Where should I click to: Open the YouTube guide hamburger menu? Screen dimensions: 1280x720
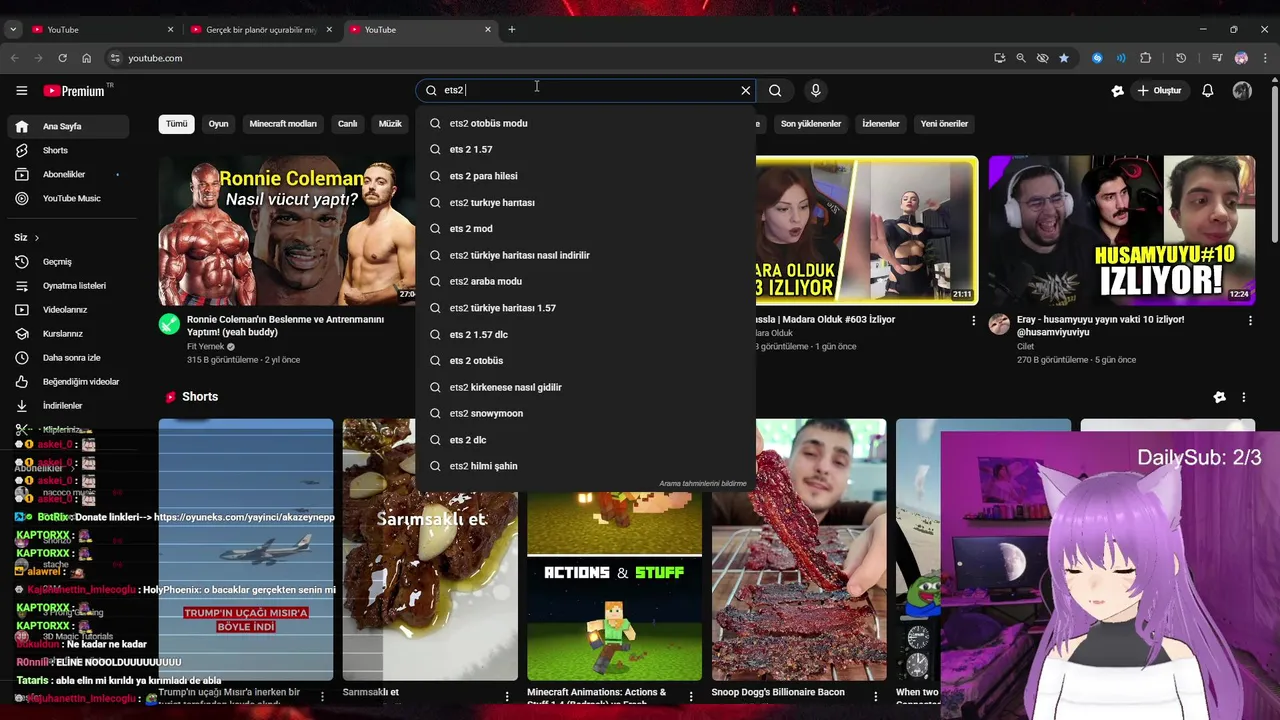(21, 90)
